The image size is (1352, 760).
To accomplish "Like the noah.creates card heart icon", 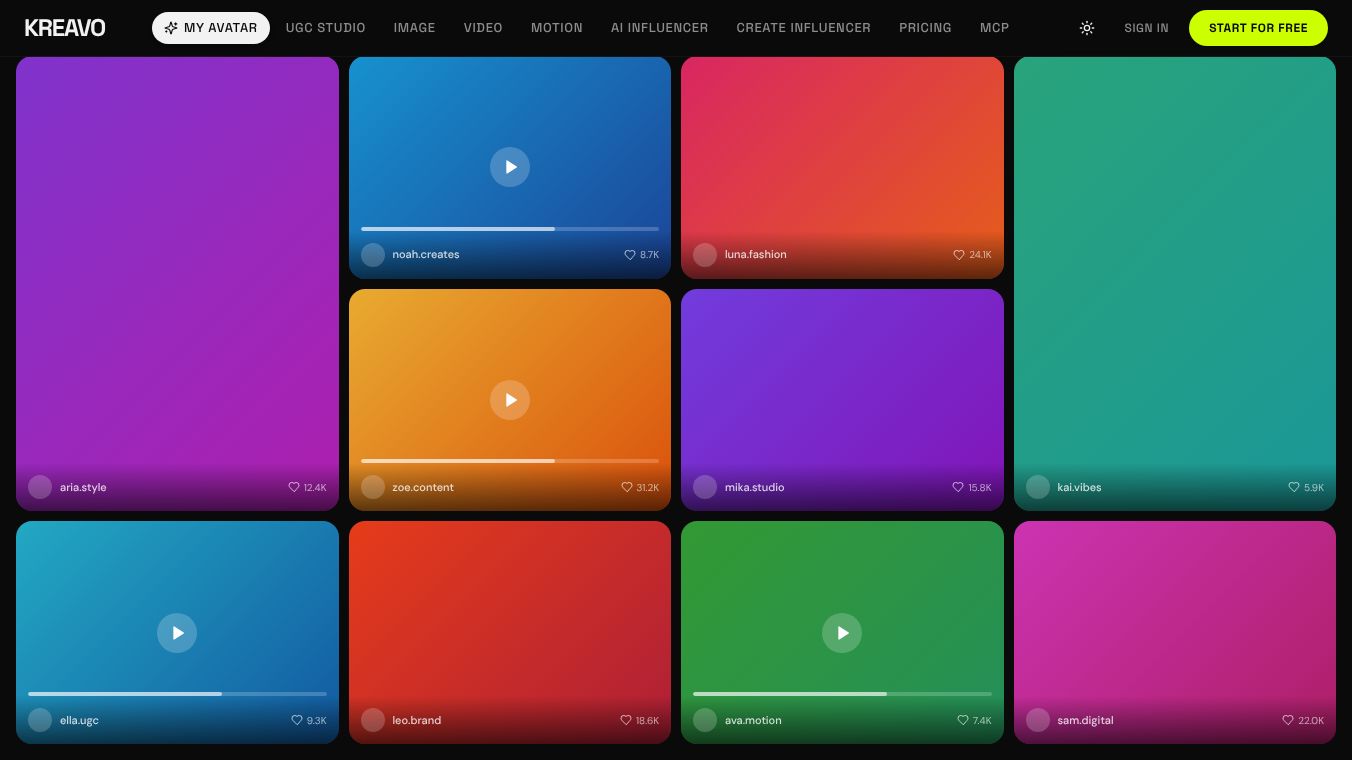I will tap(630, 255).
